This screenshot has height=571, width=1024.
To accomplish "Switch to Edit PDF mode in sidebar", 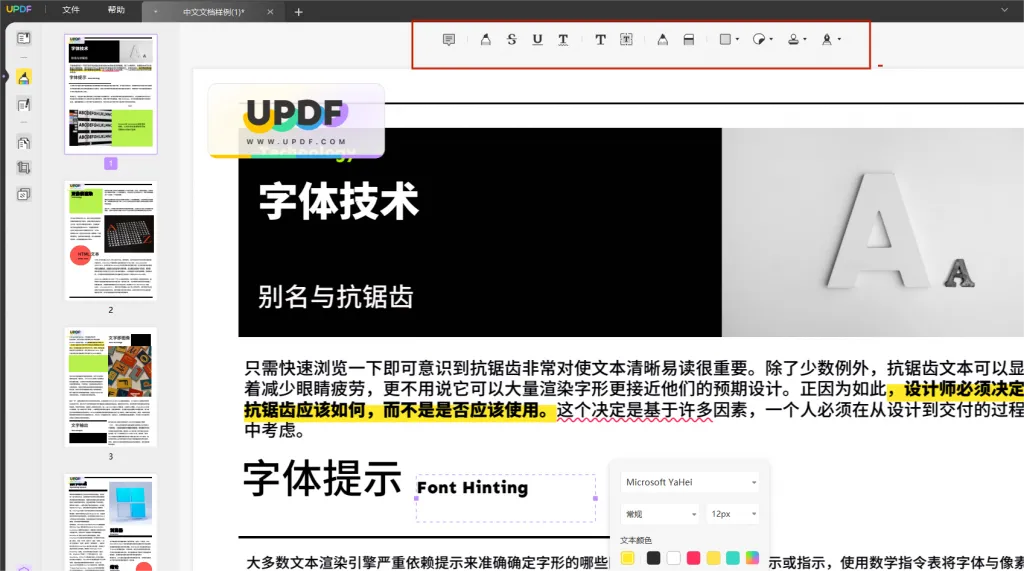I will click(24, 105).
